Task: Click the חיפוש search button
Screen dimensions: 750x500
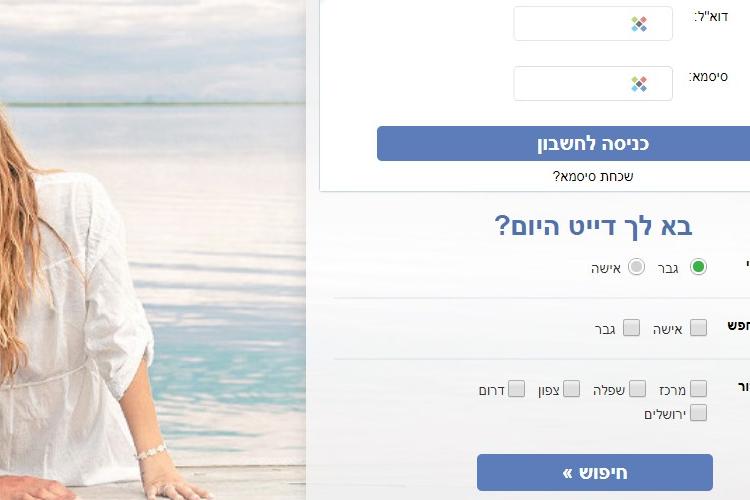Action: point(595,473)
